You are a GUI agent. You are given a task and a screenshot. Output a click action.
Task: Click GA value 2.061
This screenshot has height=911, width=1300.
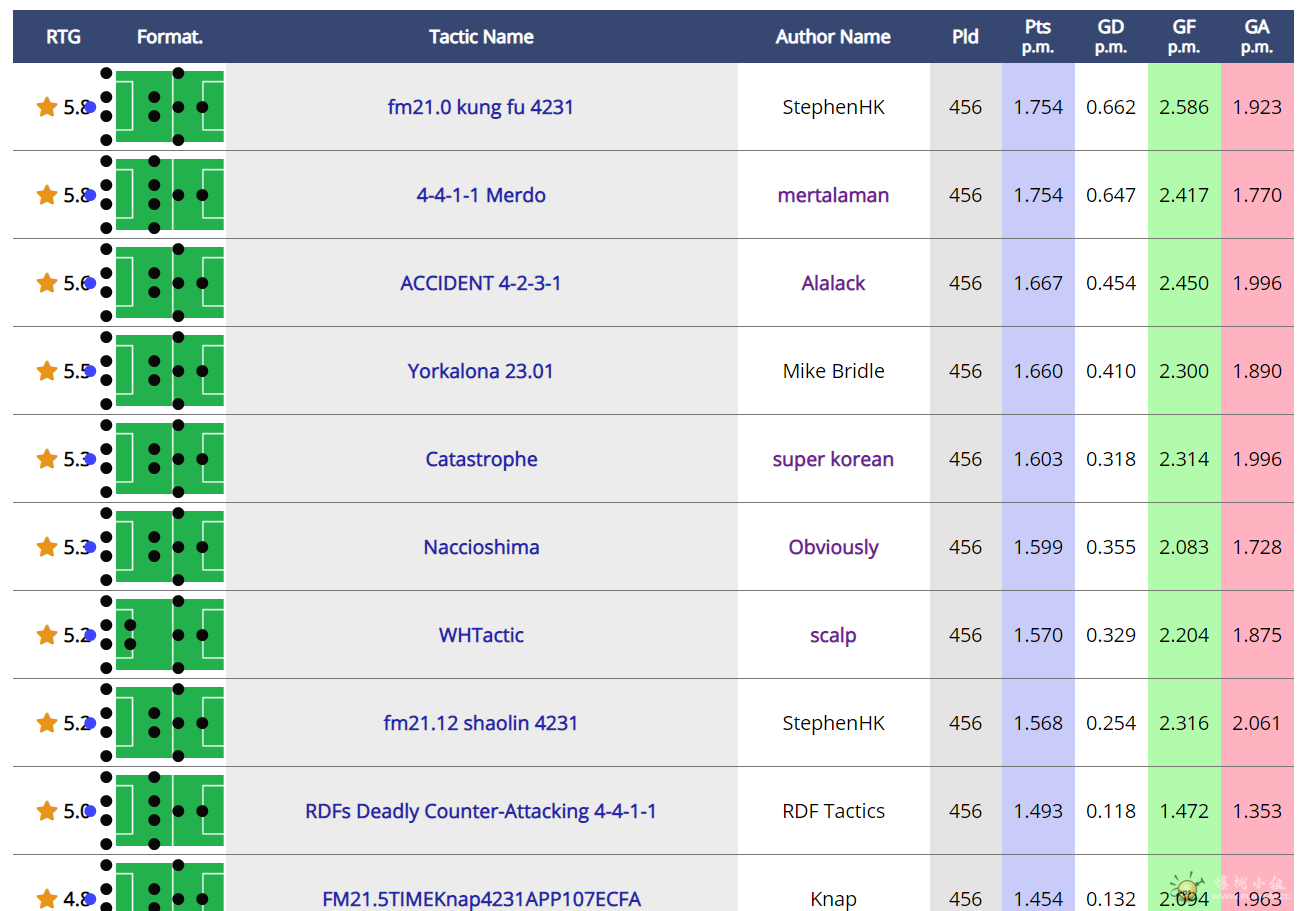(x=1257, y=723)
